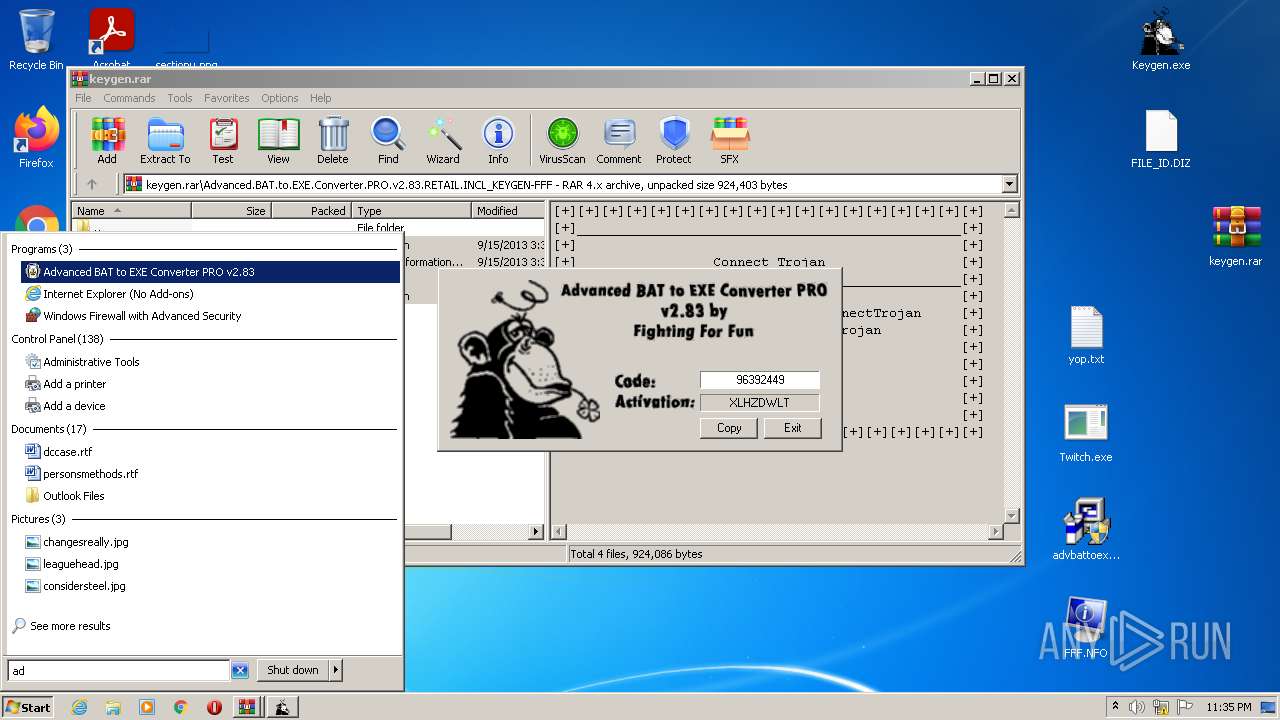Click the start menu search field

coord(120,670)
